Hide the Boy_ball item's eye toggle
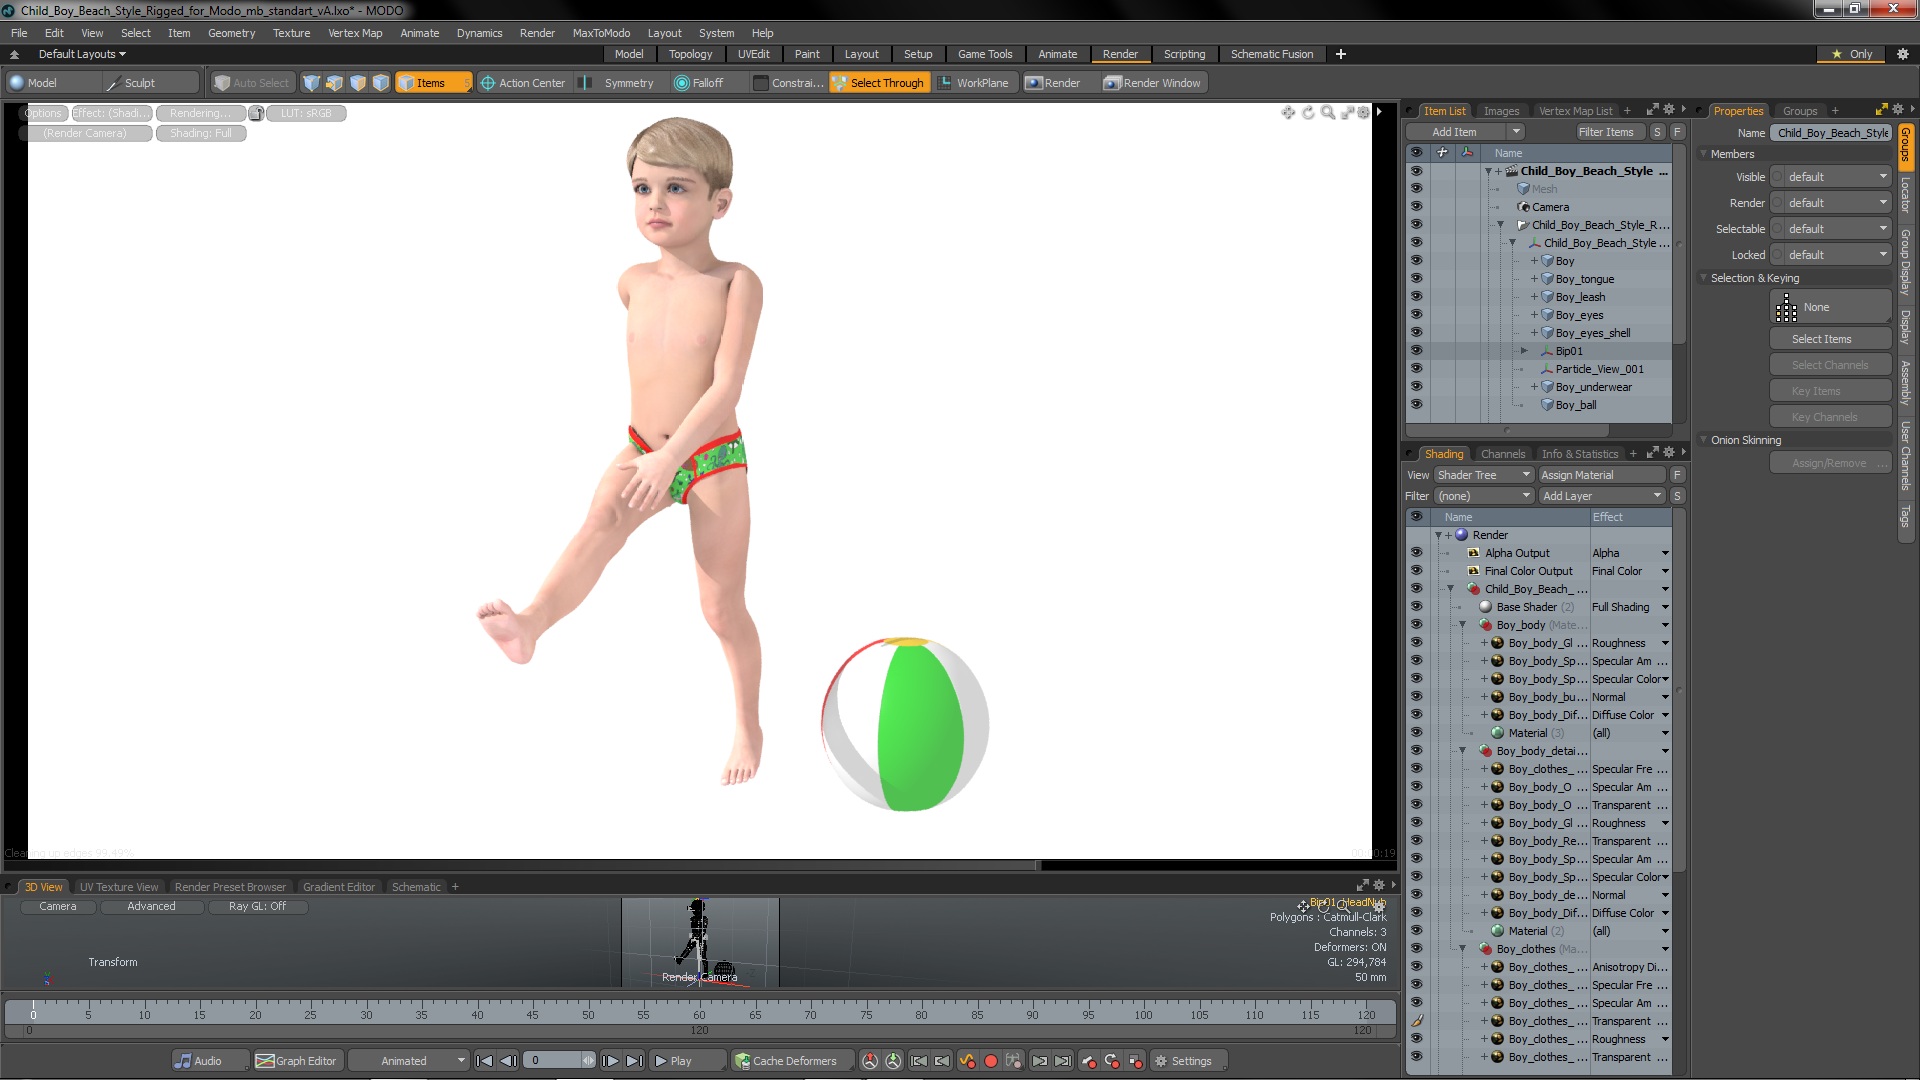 tap(1416, 405)
